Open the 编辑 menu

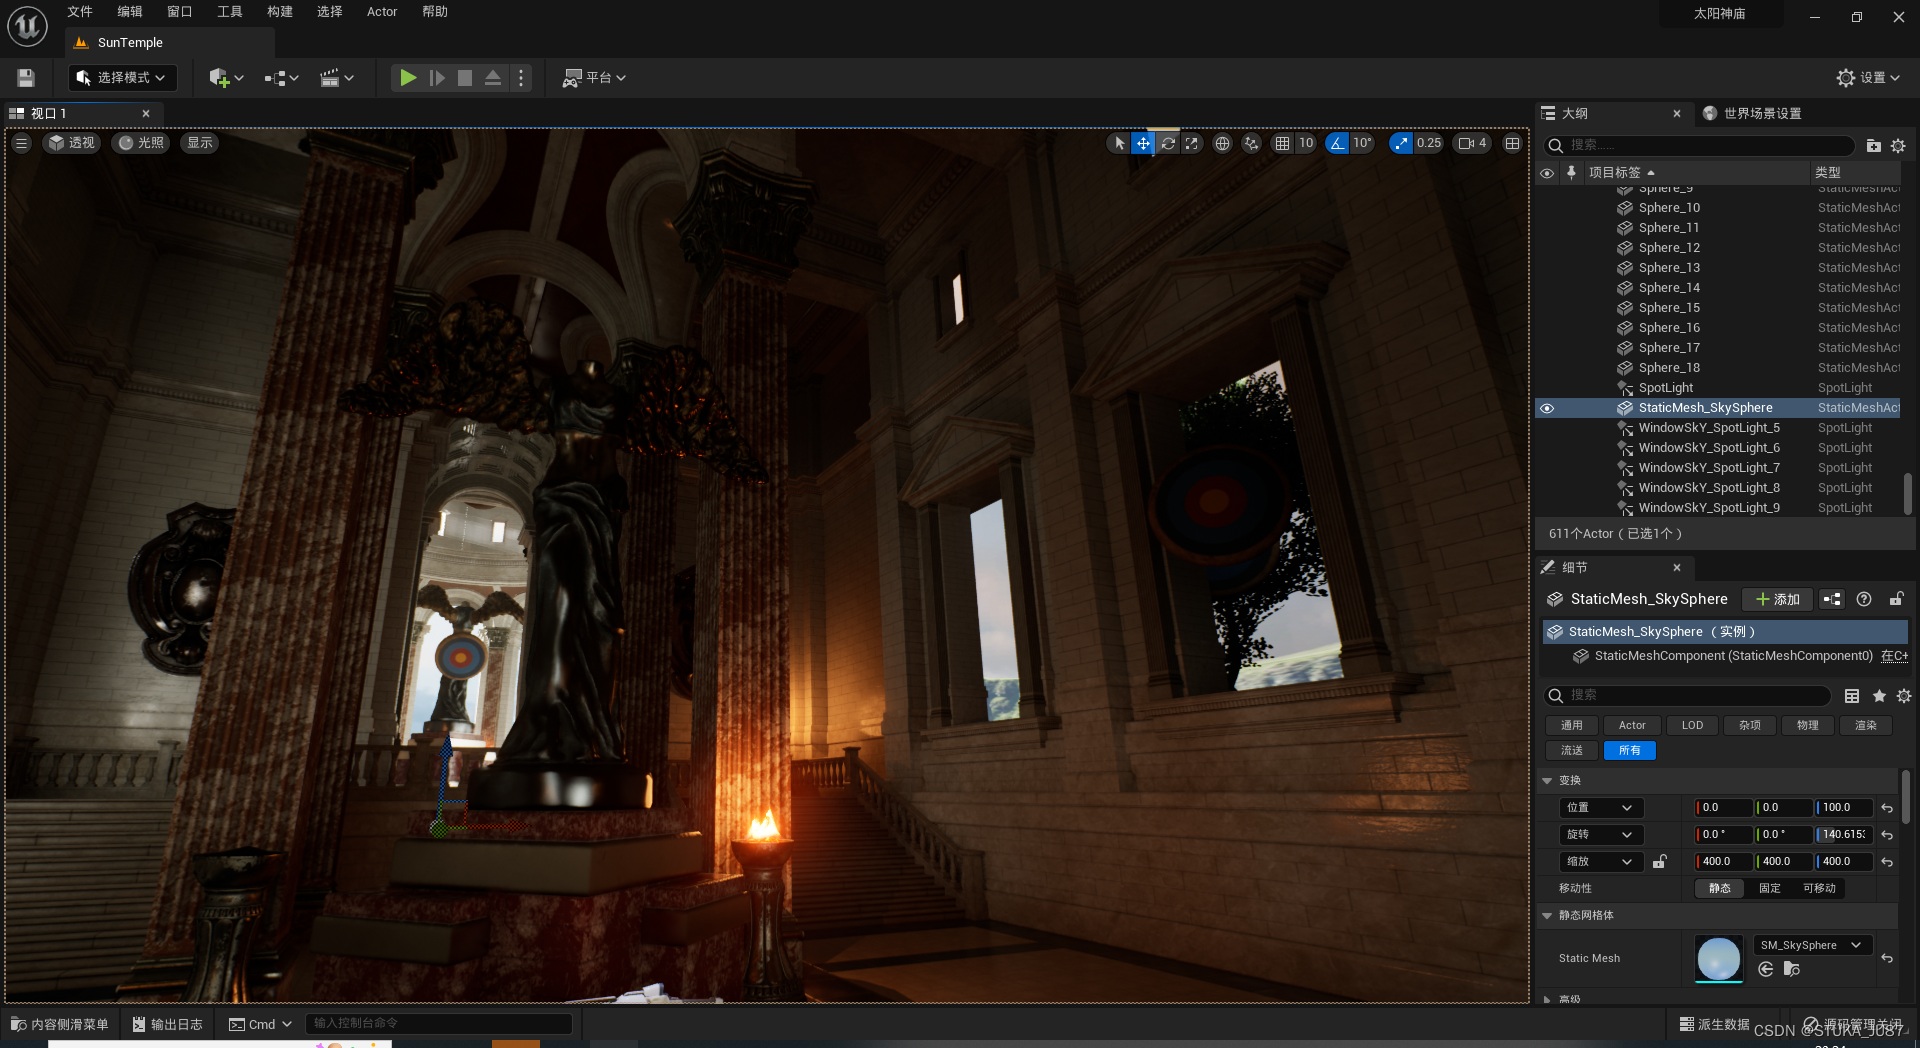(130, 12)
